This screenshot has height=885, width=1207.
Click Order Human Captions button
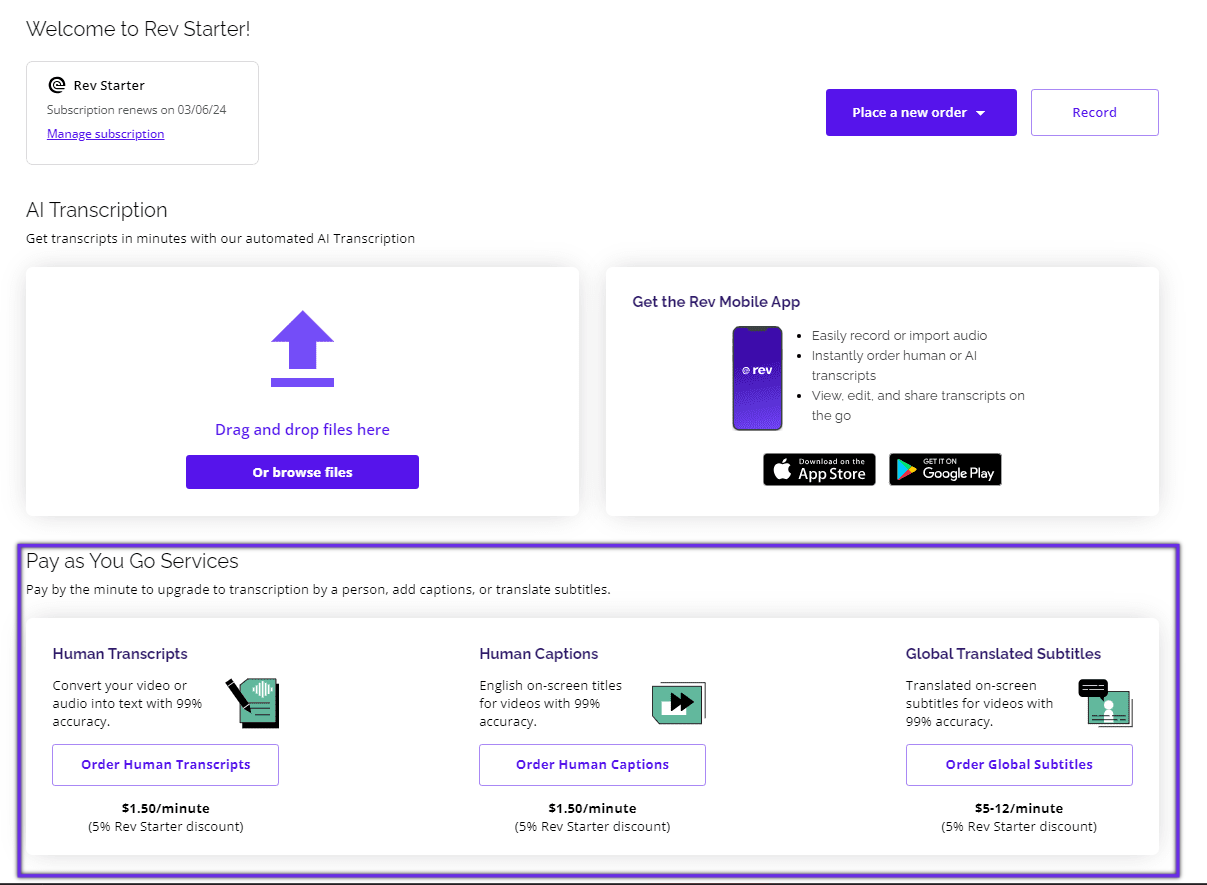(592, 765)
